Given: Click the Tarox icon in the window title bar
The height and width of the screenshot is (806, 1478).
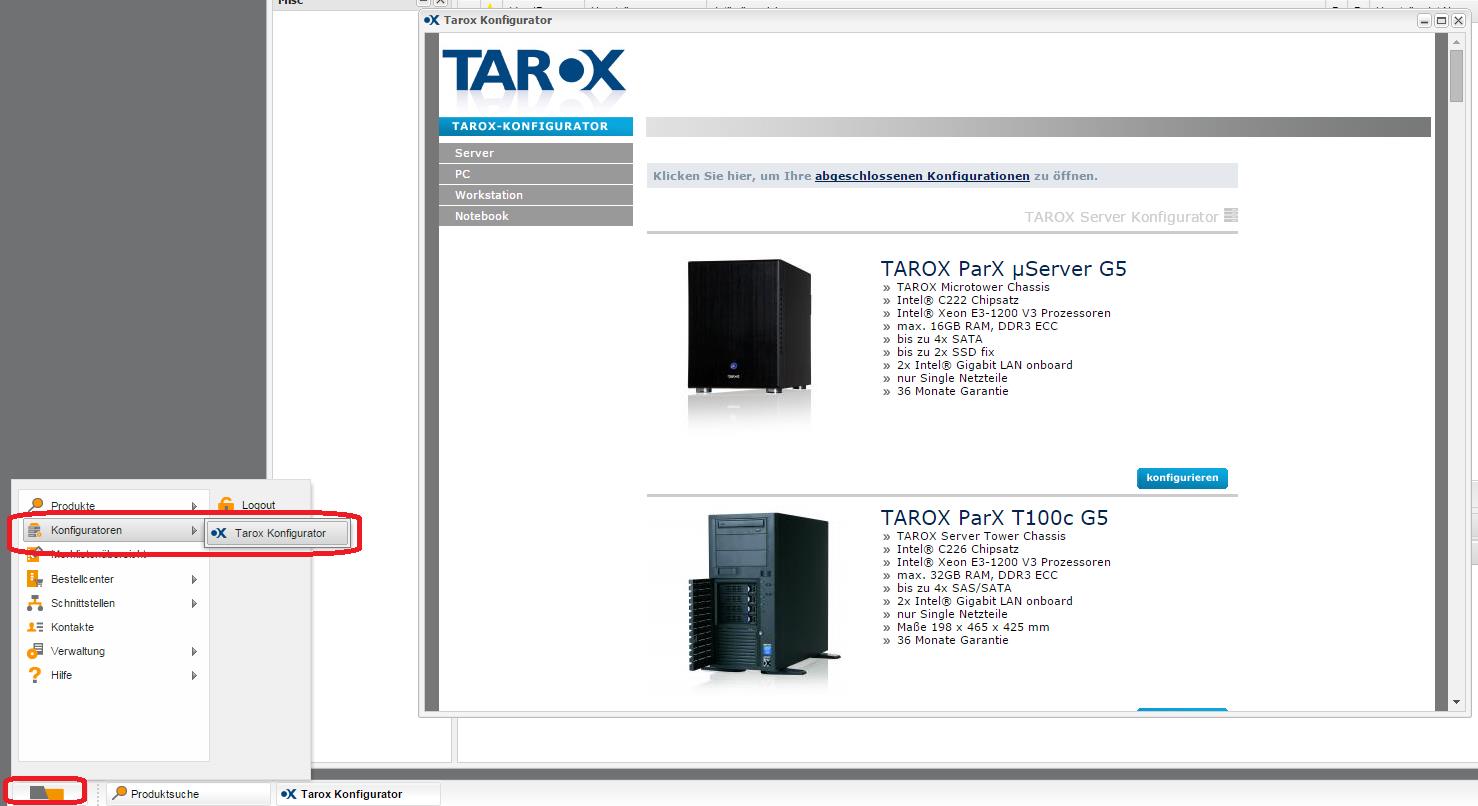Looking at the screenshot, I should coord(432,20).
